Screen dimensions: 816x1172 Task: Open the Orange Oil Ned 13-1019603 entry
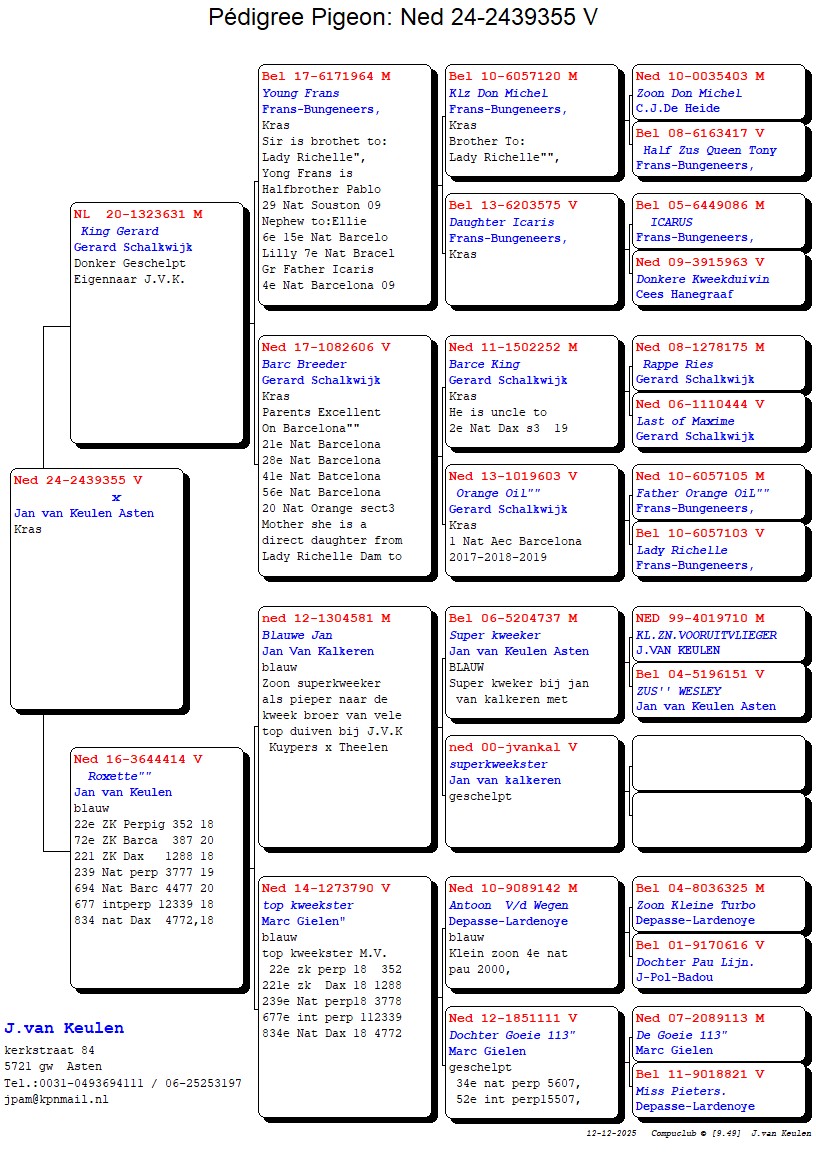(x=532, y=519)
